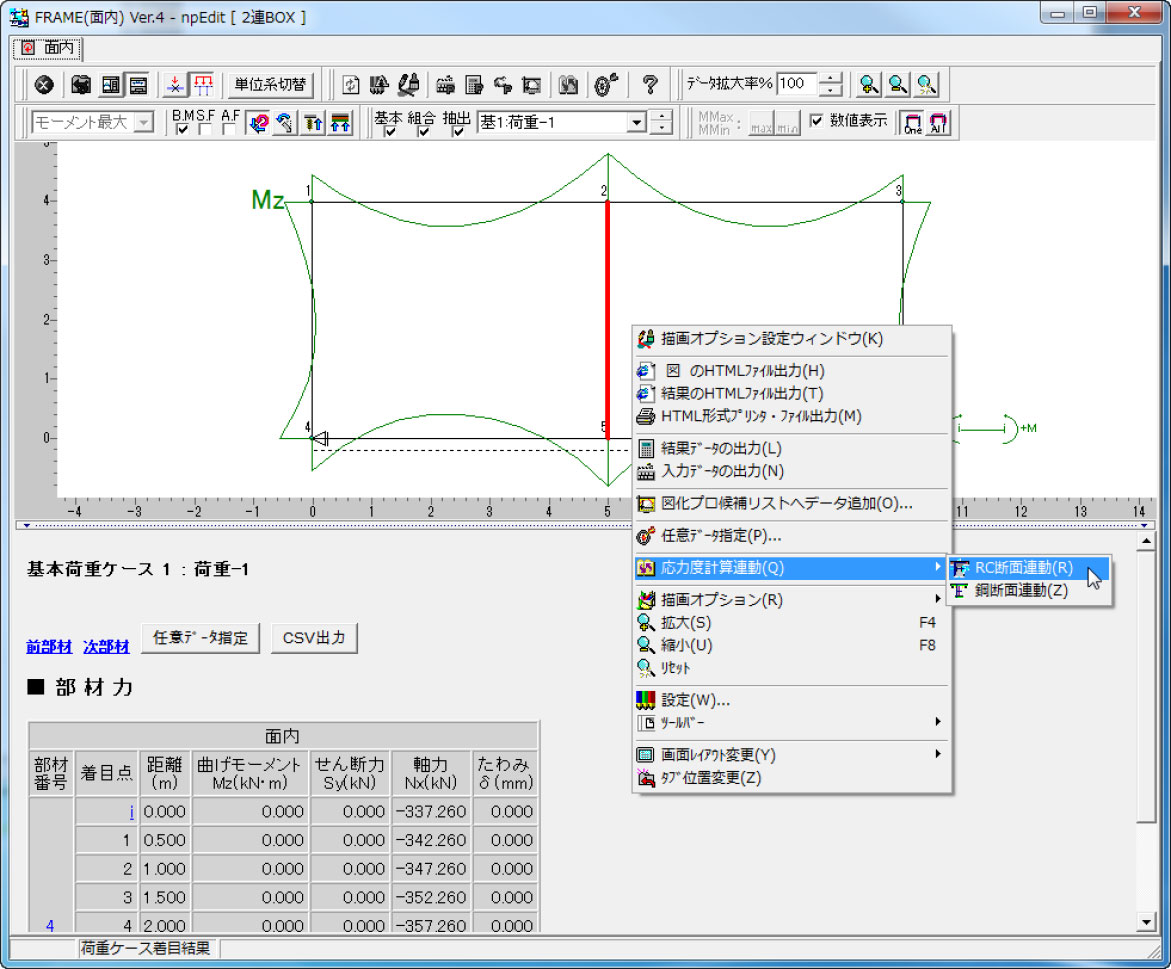The width and height of the screenshot is (1171, 969).
Task: Select the side-by-side screen layout icon
Action: [x=111, y=85]
